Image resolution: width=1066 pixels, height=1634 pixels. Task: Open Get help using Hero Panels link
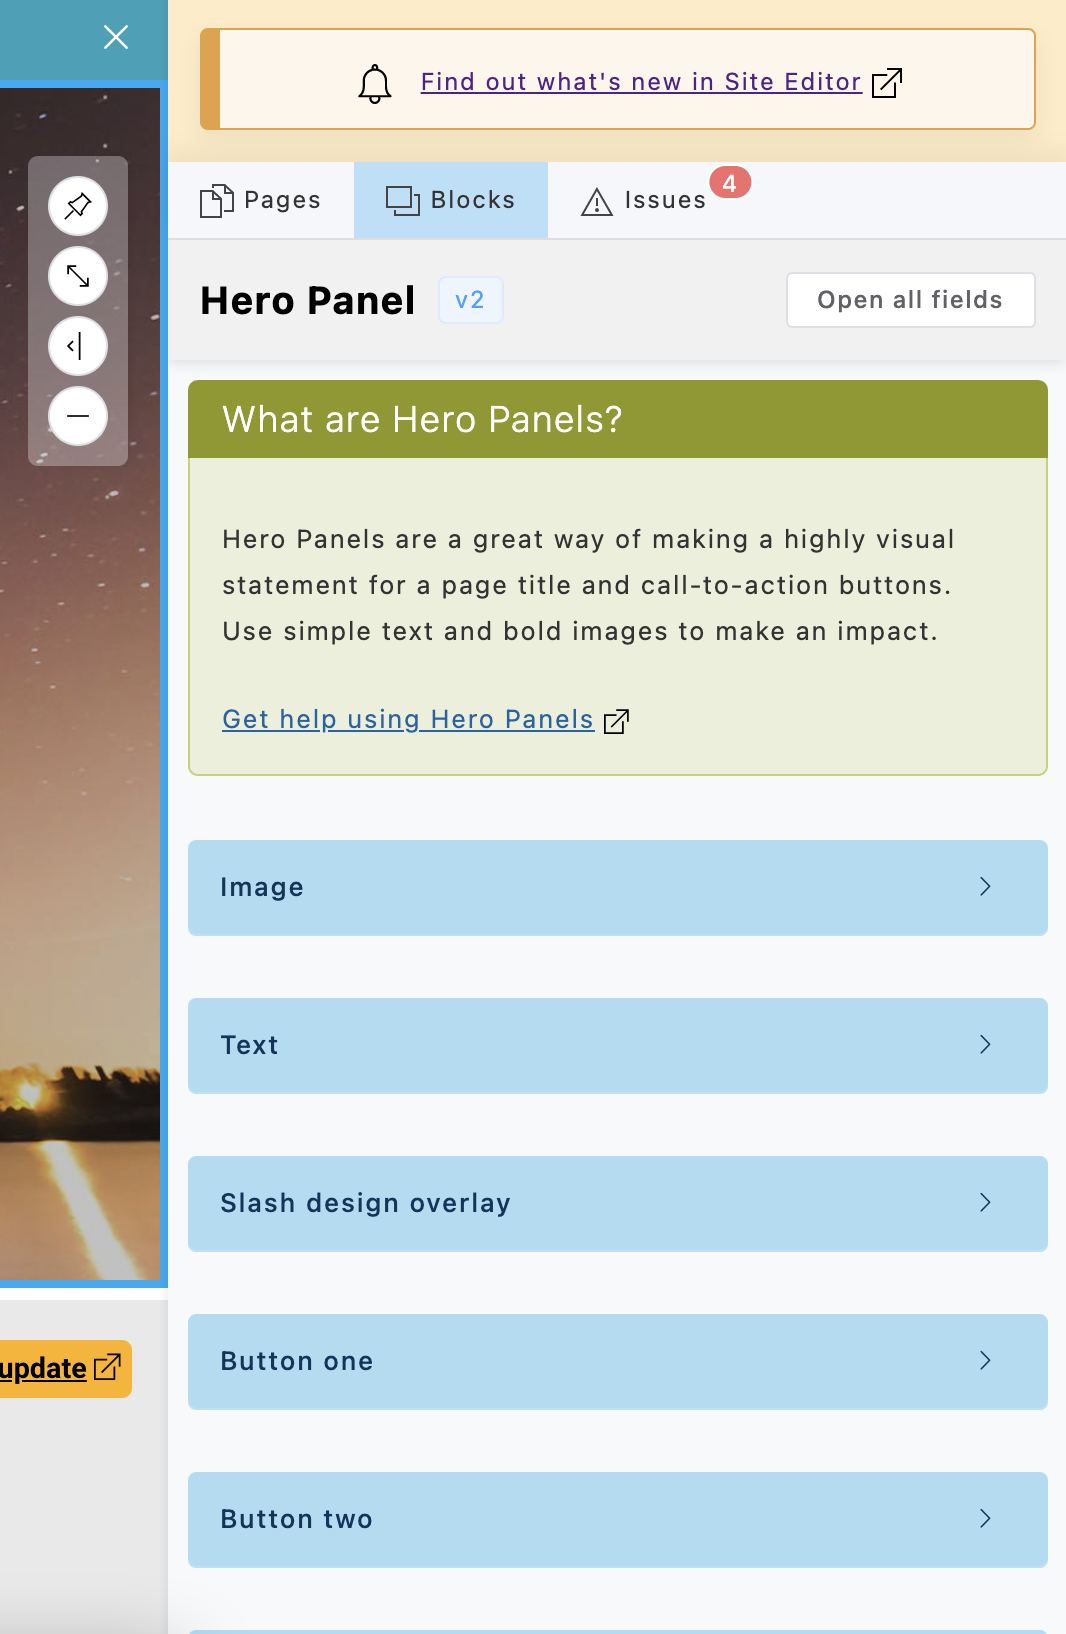point(408,719)
